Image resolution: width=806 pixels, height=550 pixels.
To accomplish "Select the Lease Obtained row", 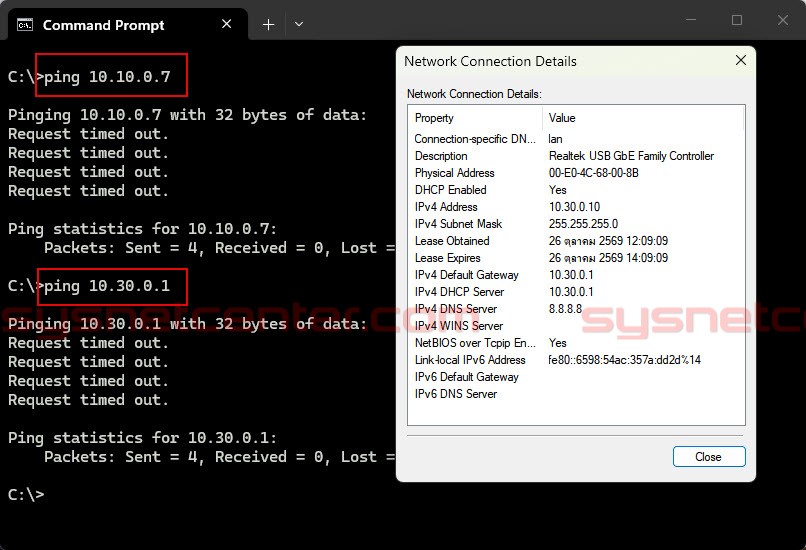I will pyautogui.click(x=576, y=241).
